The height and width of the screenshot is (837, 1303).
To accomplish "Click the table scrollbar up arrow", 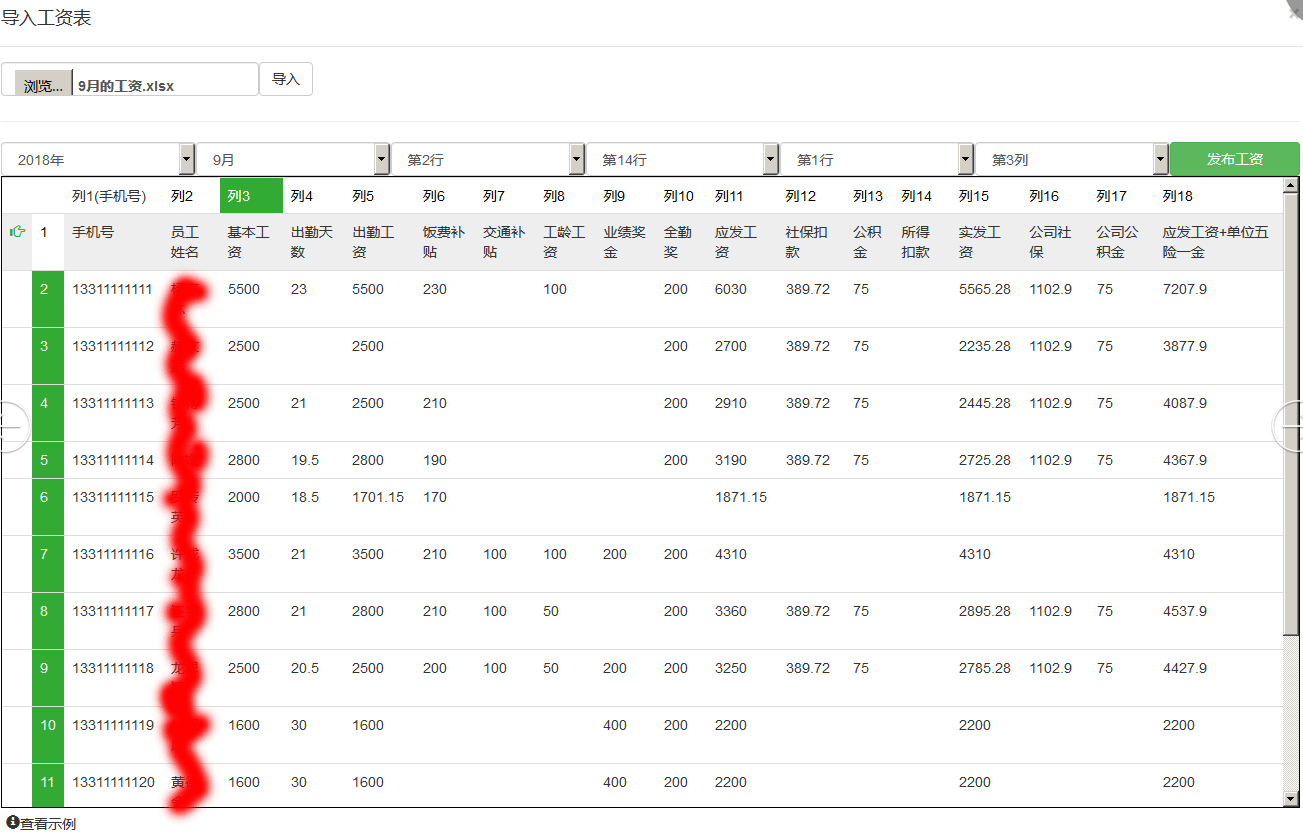I will click(x=1291, y=185).
